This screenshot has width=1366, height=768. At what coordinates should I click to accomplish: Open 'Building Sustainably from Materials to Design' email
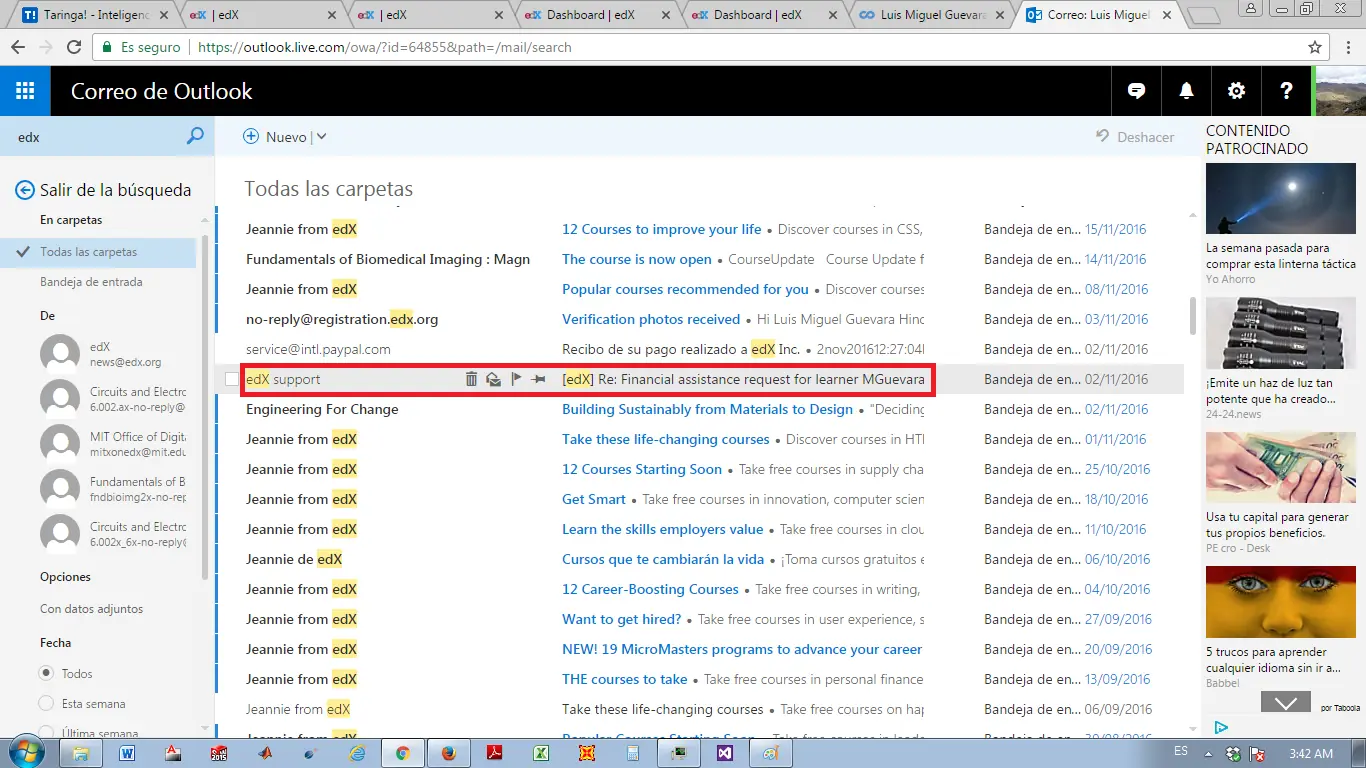(x=707, y=409)
